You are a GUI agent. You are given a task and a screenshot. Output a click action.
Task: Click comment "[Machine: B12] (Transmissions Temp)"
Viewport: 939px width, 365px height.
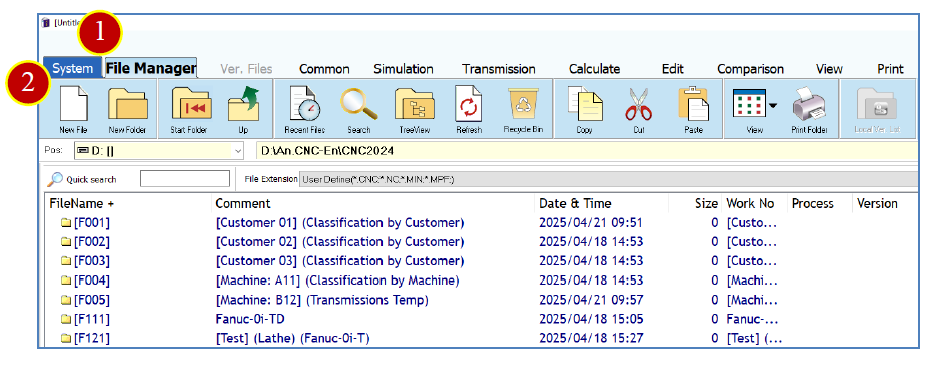coord(322,300)
